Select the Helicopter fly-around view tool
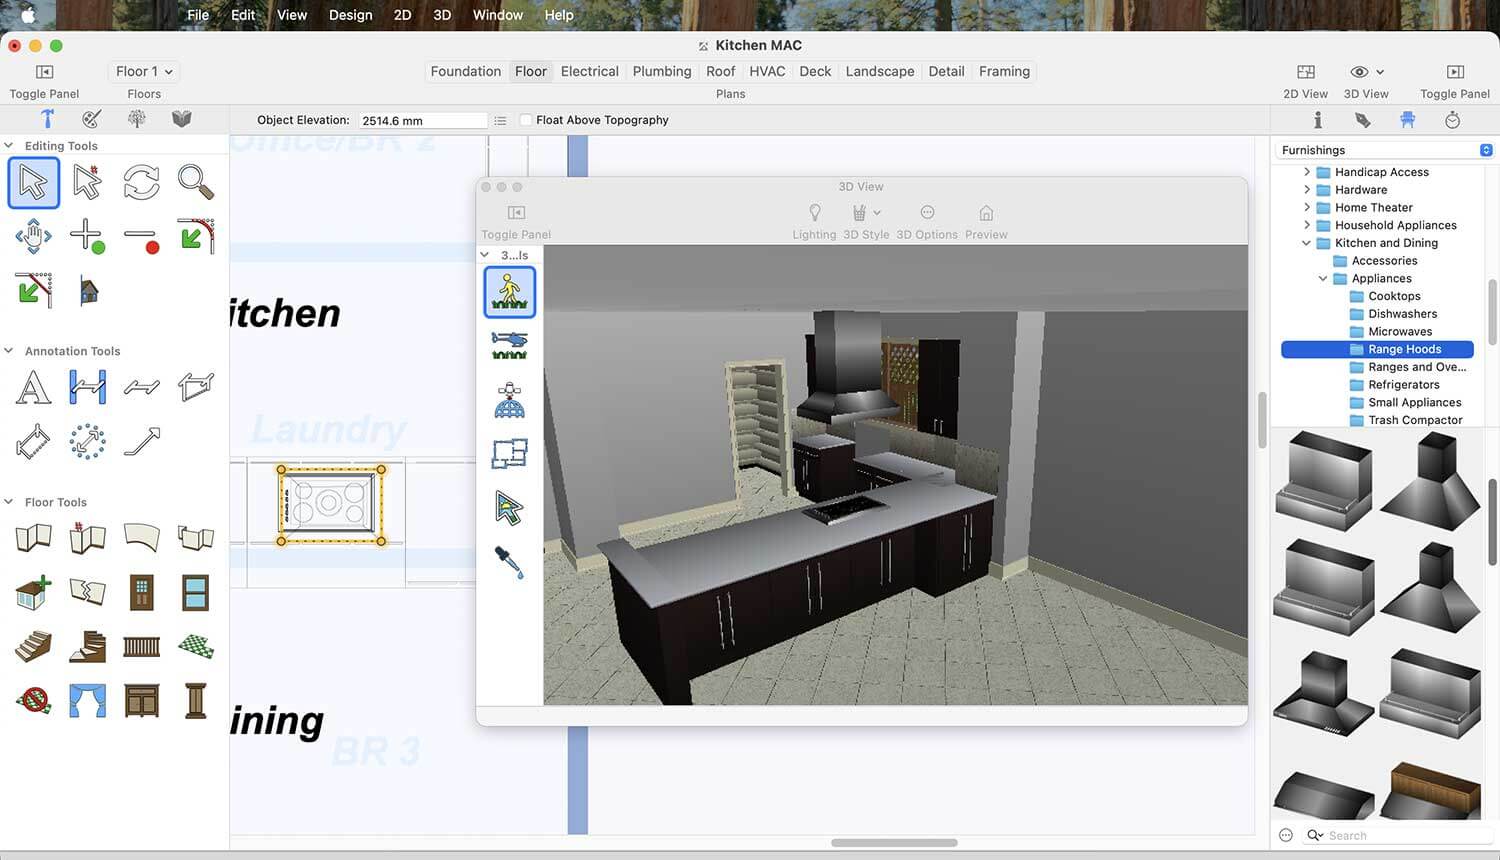This screenshot has width=1500, height=860. coord(510,346)
